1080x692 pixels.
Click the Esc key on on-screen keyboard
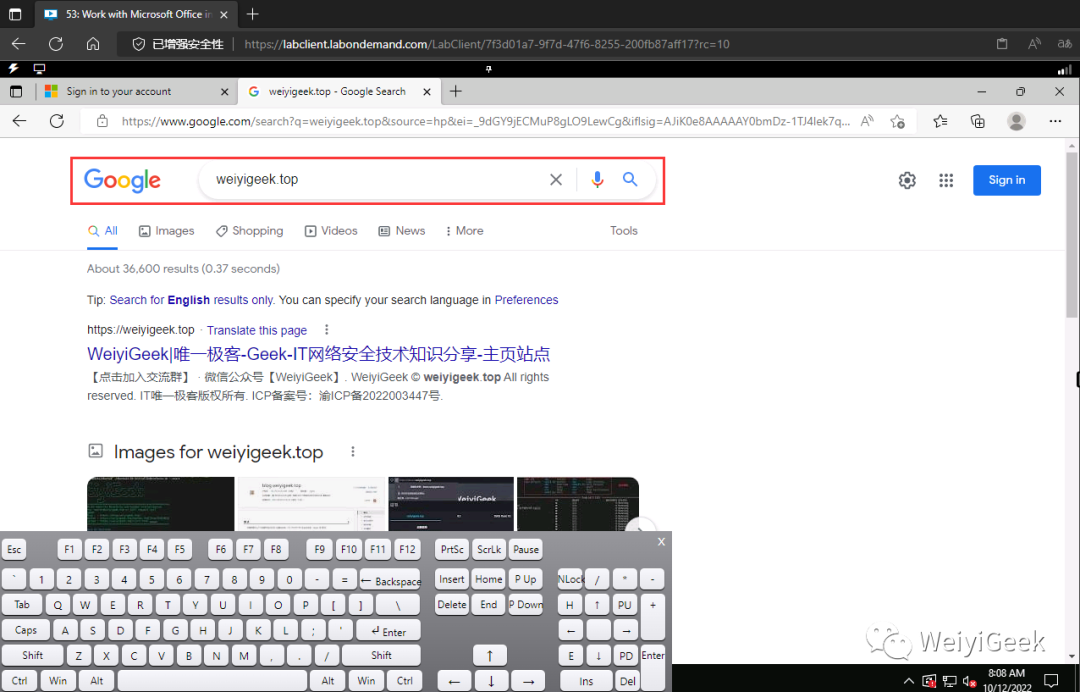click(x=14, y=549)
